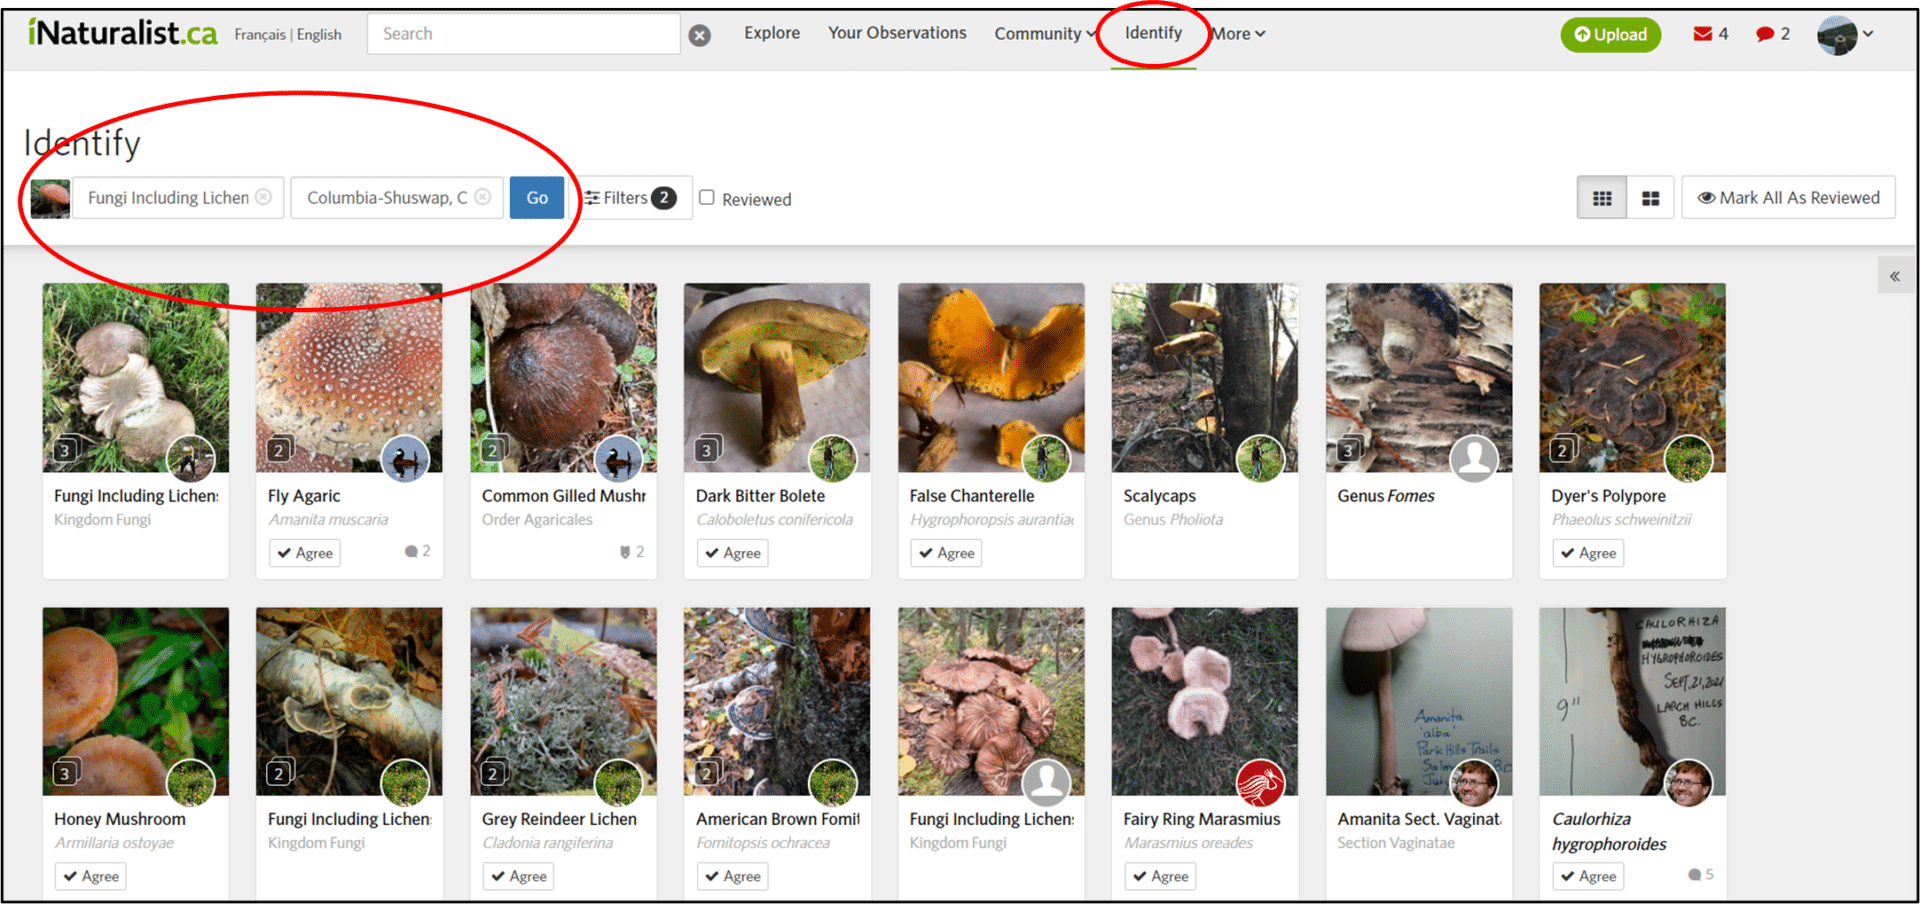1920x904 pixels.
Task: Go to the Explore page
Action: click(x=771, y=33)
